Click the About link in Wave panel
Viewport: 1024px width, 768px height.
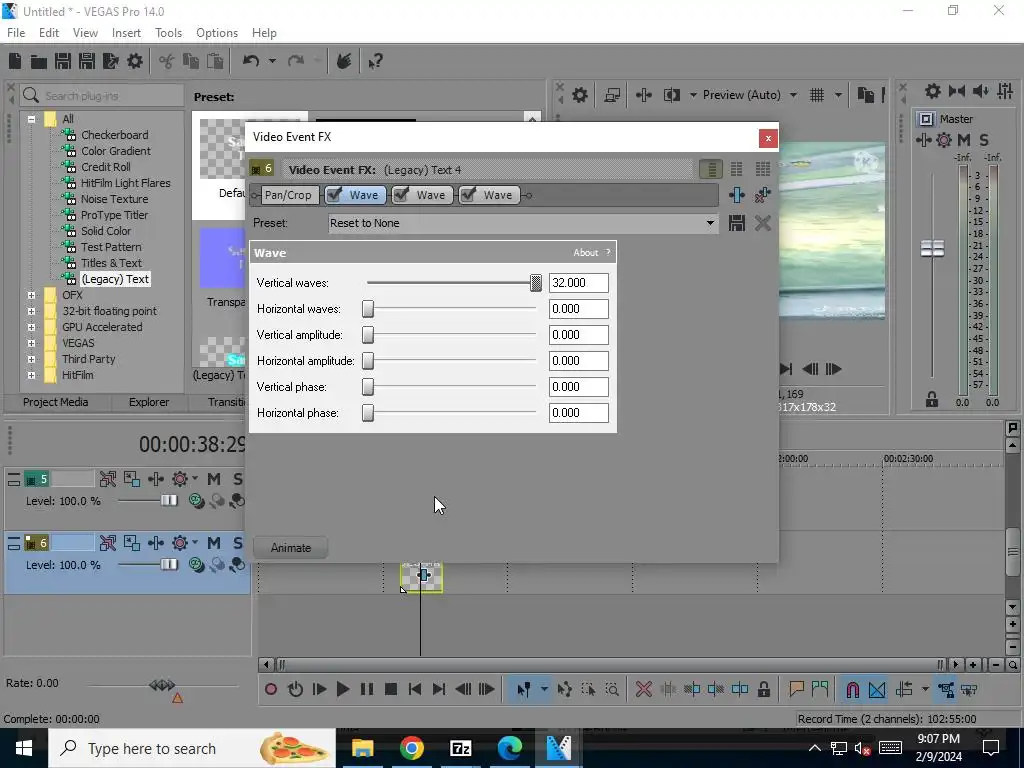(x=586, y=253)
